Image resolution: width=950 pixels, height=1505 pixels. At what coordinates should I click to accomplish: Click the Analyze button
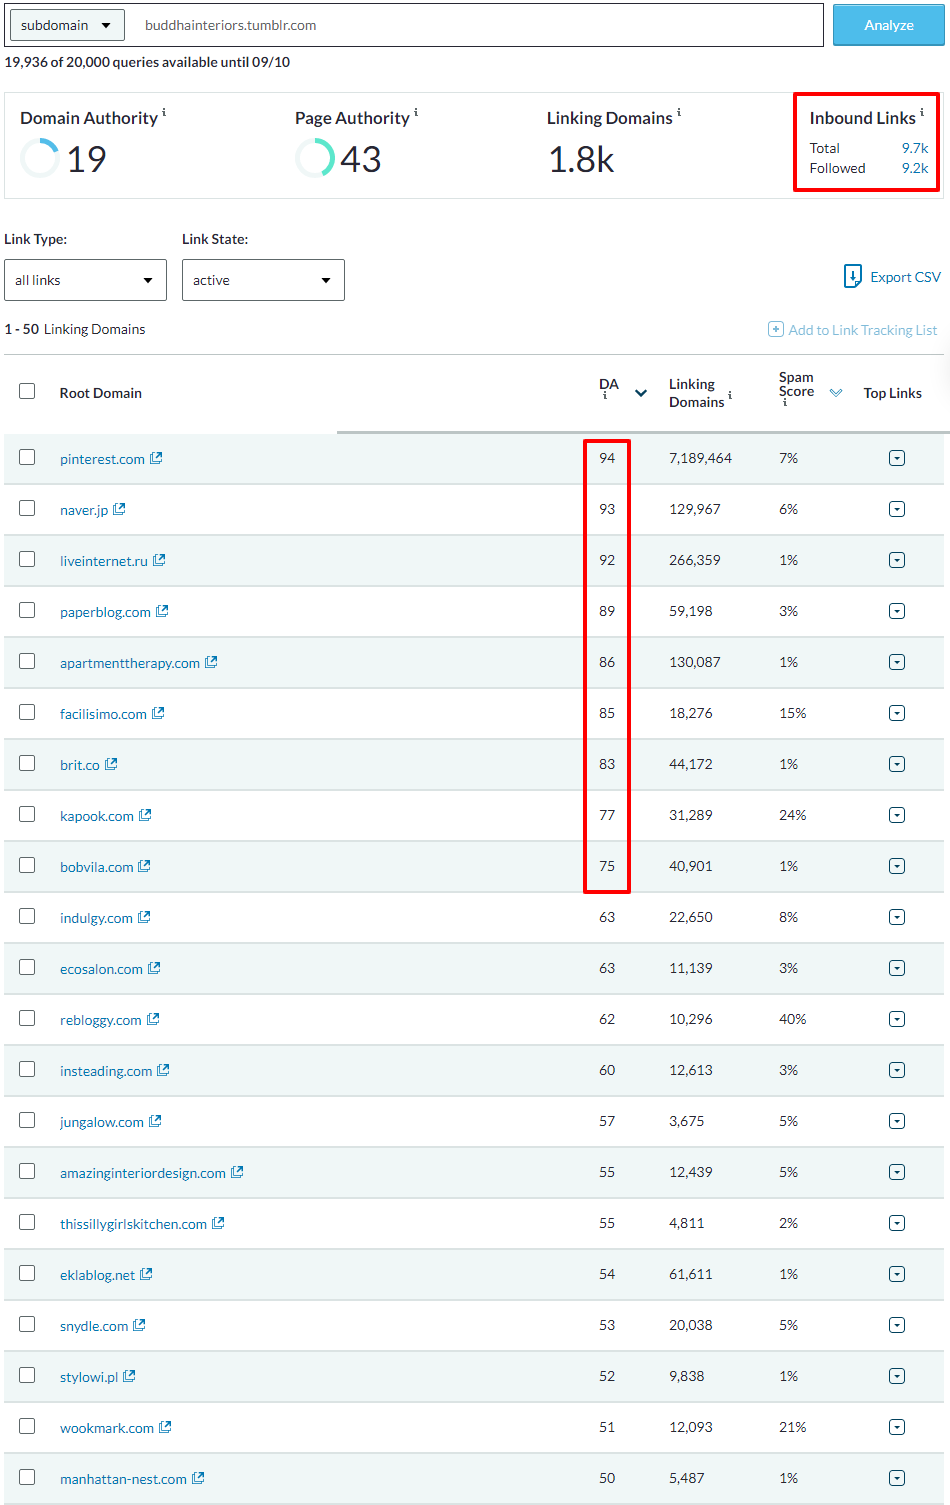pos(889,25)
